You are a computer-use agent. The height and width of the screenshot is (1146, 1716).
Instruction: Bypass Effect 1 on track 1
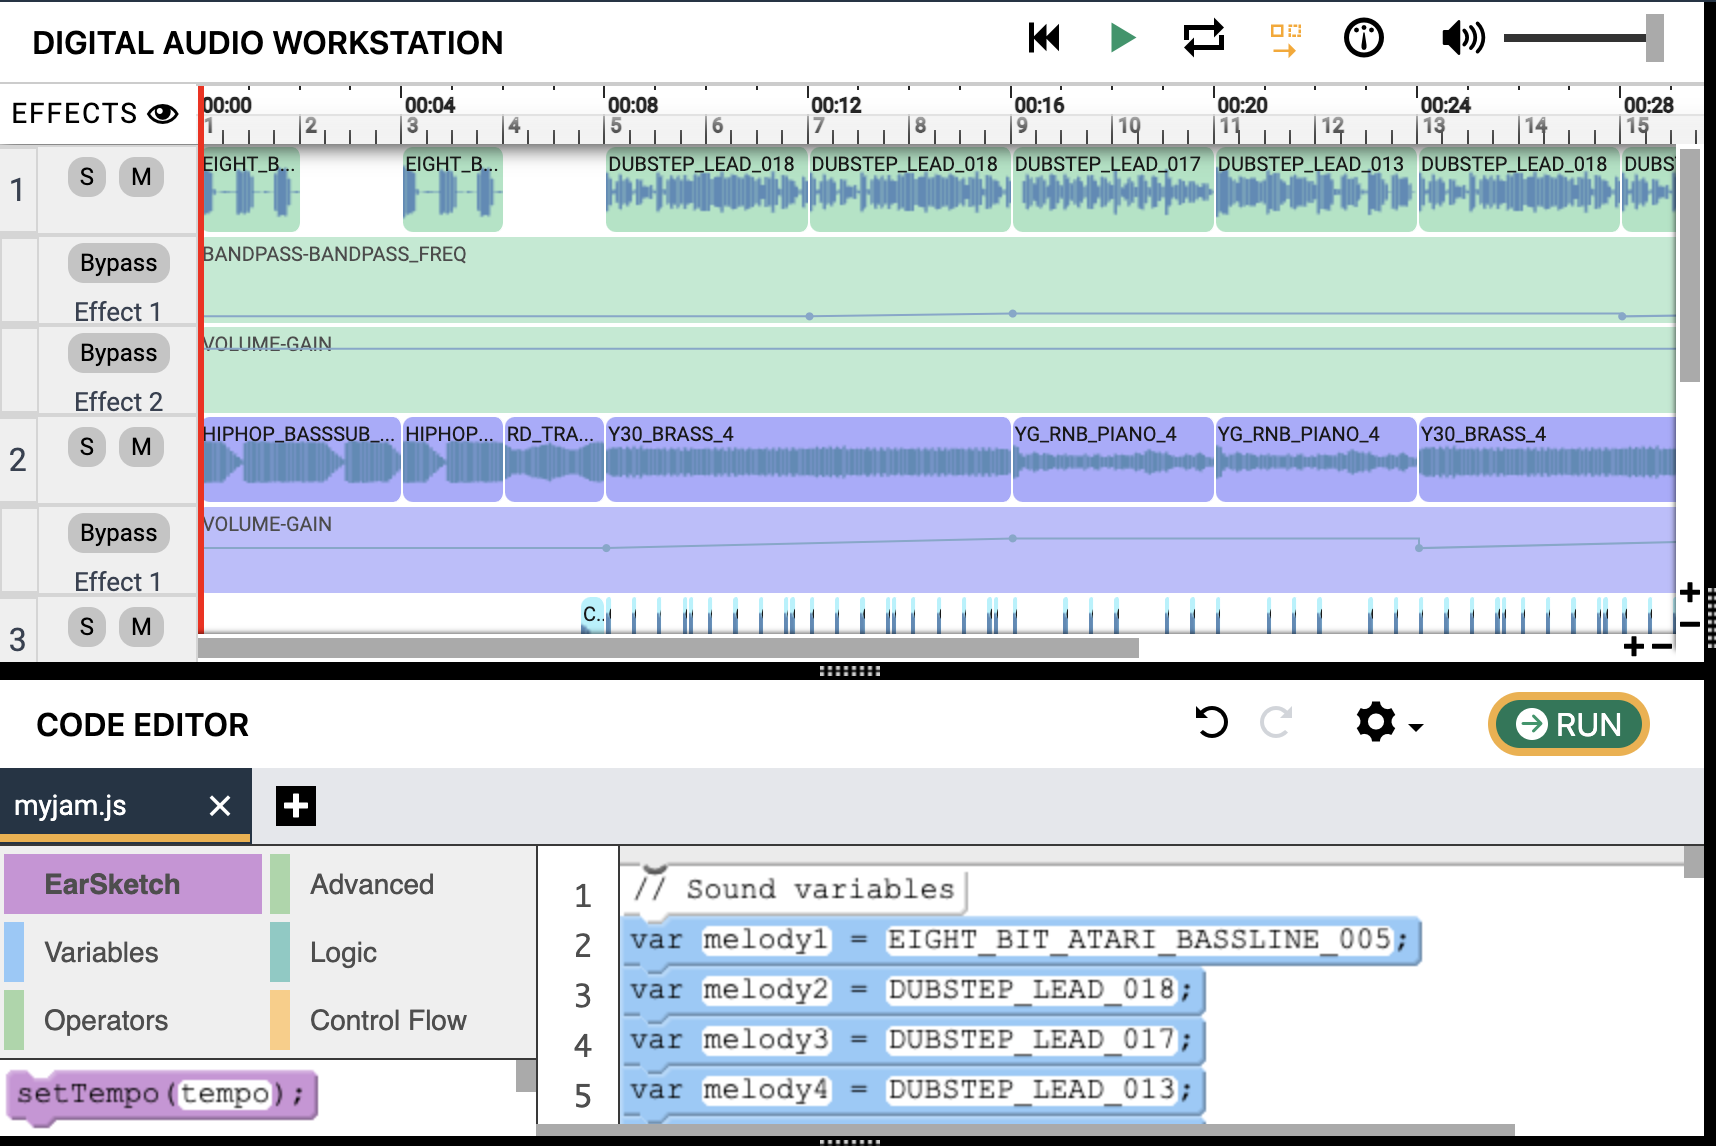[x=119, y=263]
